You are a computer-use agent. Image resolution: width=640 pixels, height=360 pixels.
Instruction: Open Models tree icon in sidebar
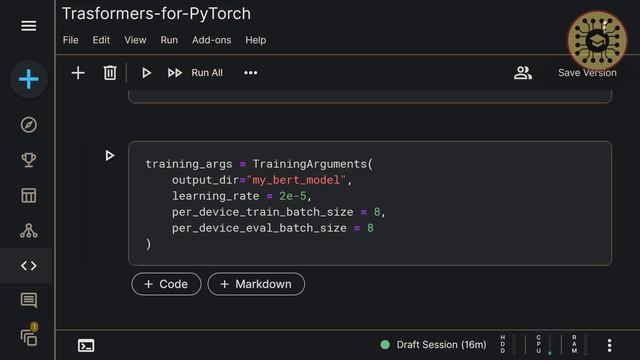(x=29, y=231)
